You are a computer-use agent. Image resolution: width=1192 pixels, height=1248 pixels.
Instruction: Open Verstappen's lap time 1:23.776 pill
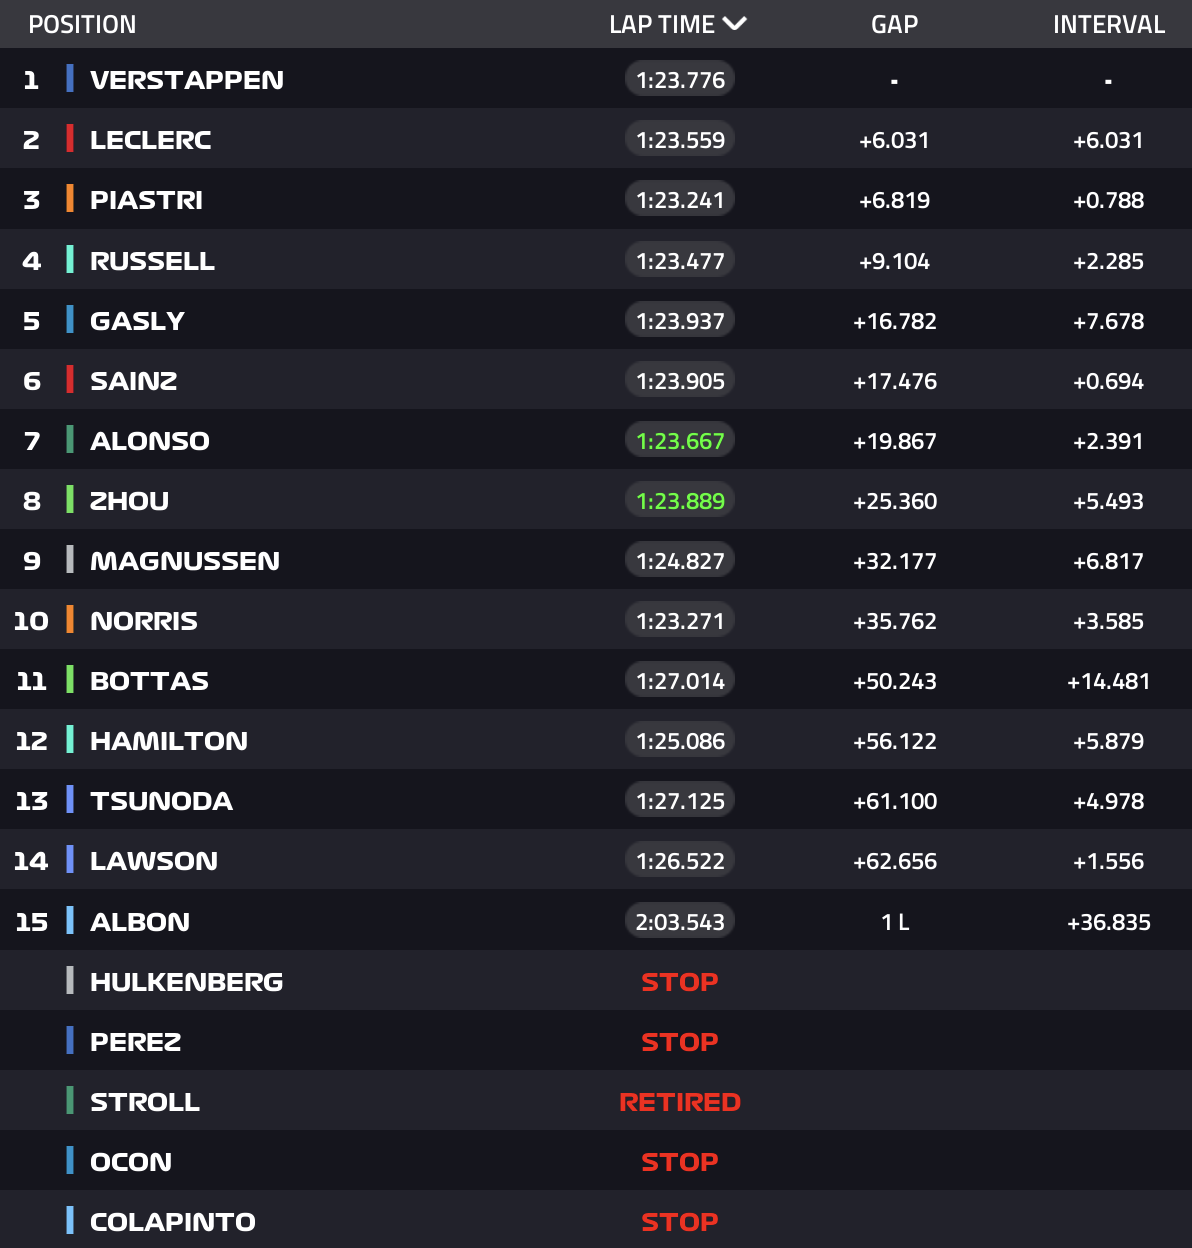pyautogui.click(x=680, y=80)
